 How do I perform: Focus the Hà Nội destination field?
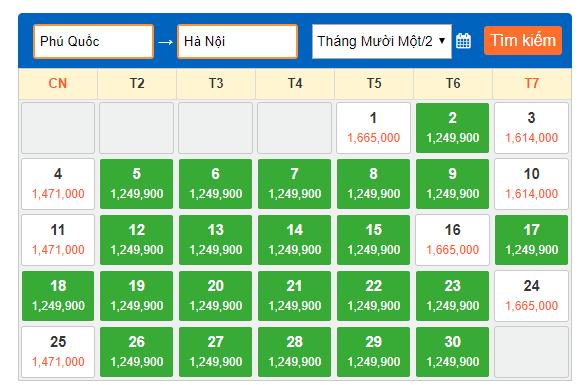pos(237,41)
